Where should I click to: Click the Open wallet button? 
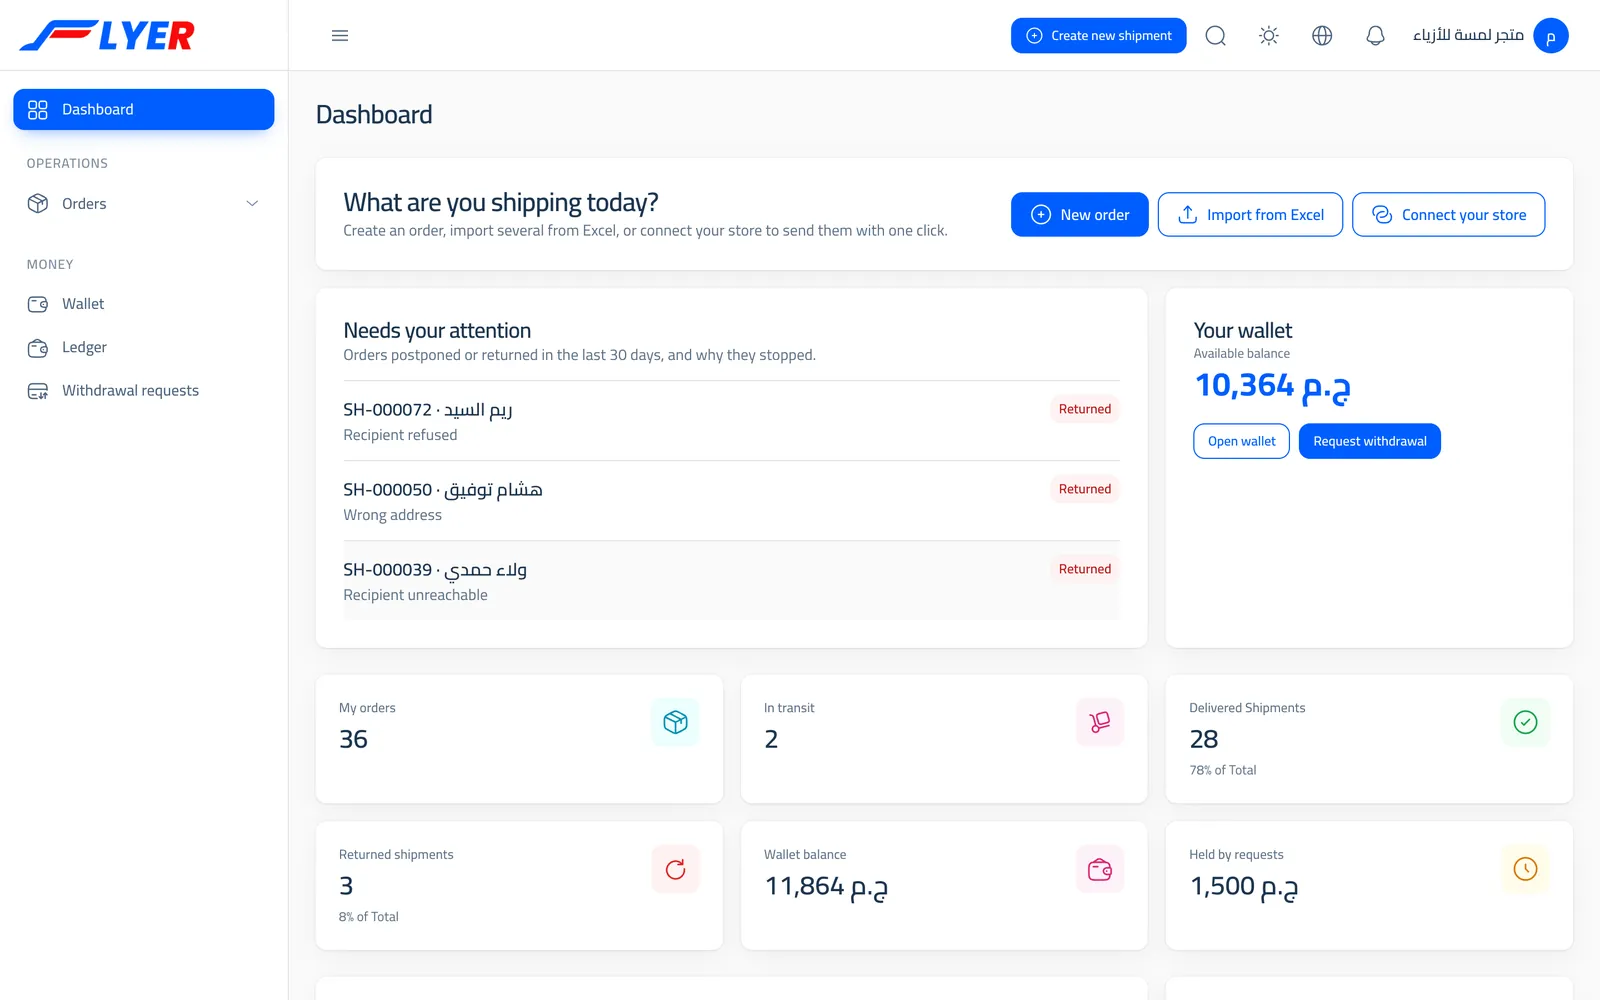1241,441
